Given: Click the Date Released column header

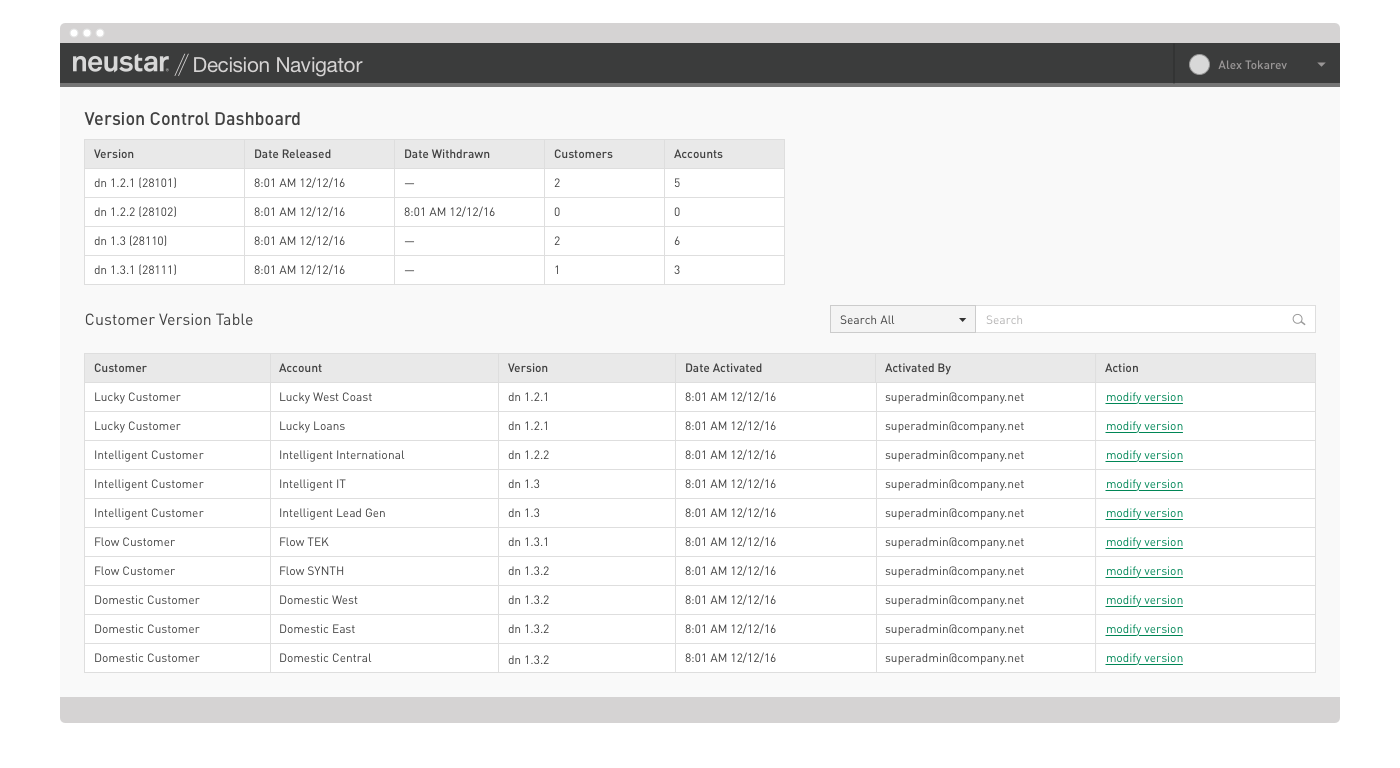Looking at the screenshot, I should 319,154.
